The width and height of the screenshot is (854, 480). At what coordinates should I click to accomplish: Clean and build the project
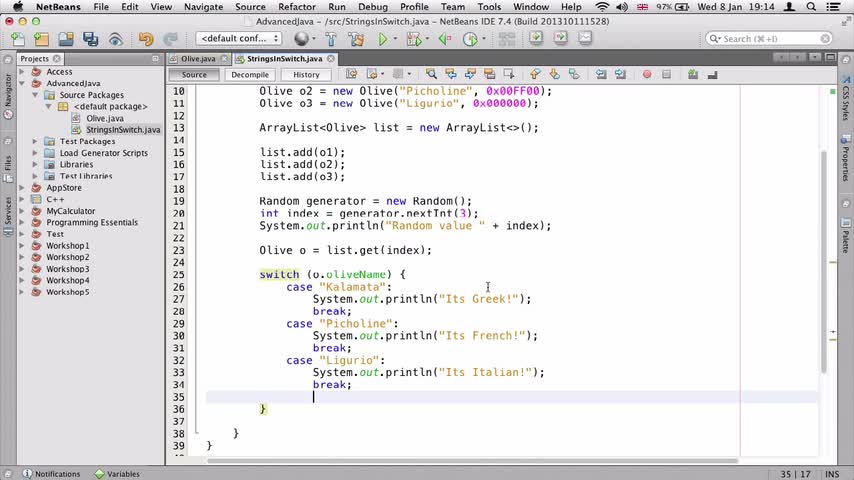tap(356, 39)
